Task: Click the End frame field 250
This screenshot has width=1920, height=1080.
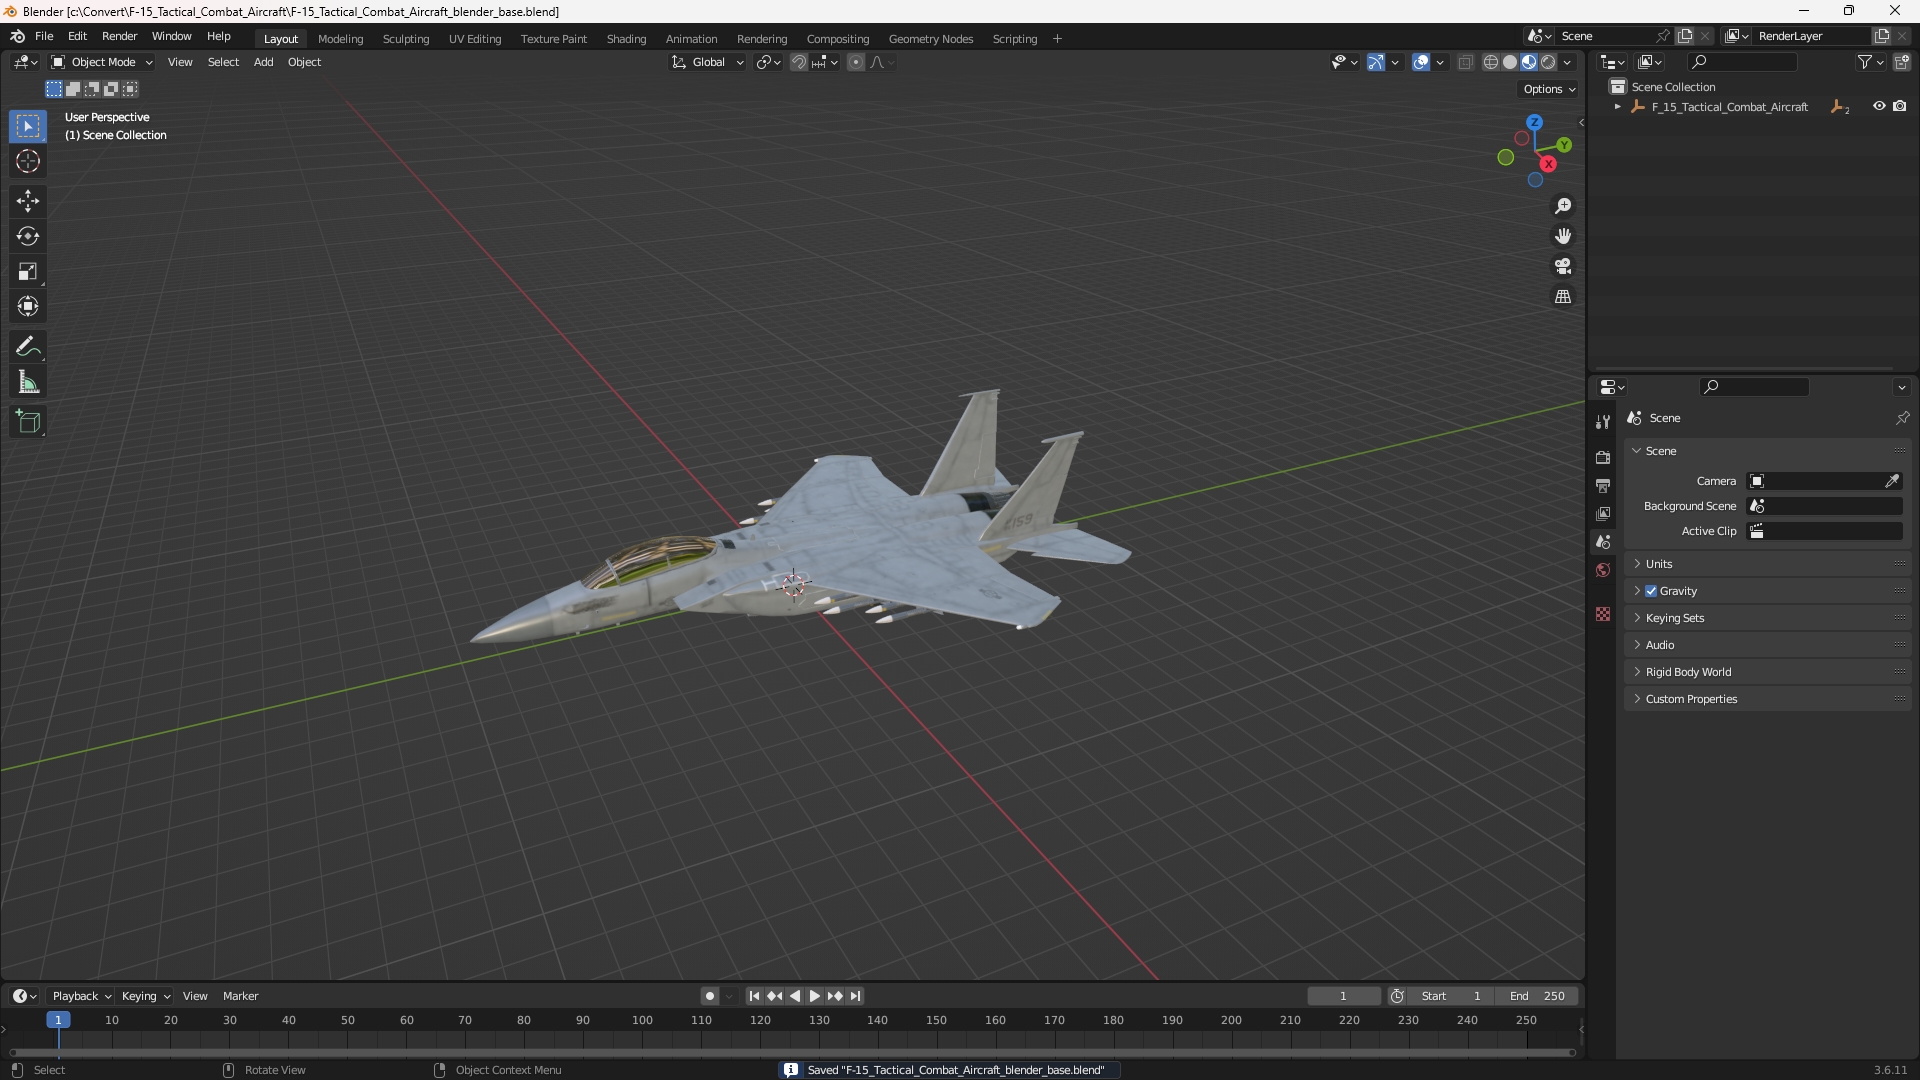Action: click(x=1538, y=996)
